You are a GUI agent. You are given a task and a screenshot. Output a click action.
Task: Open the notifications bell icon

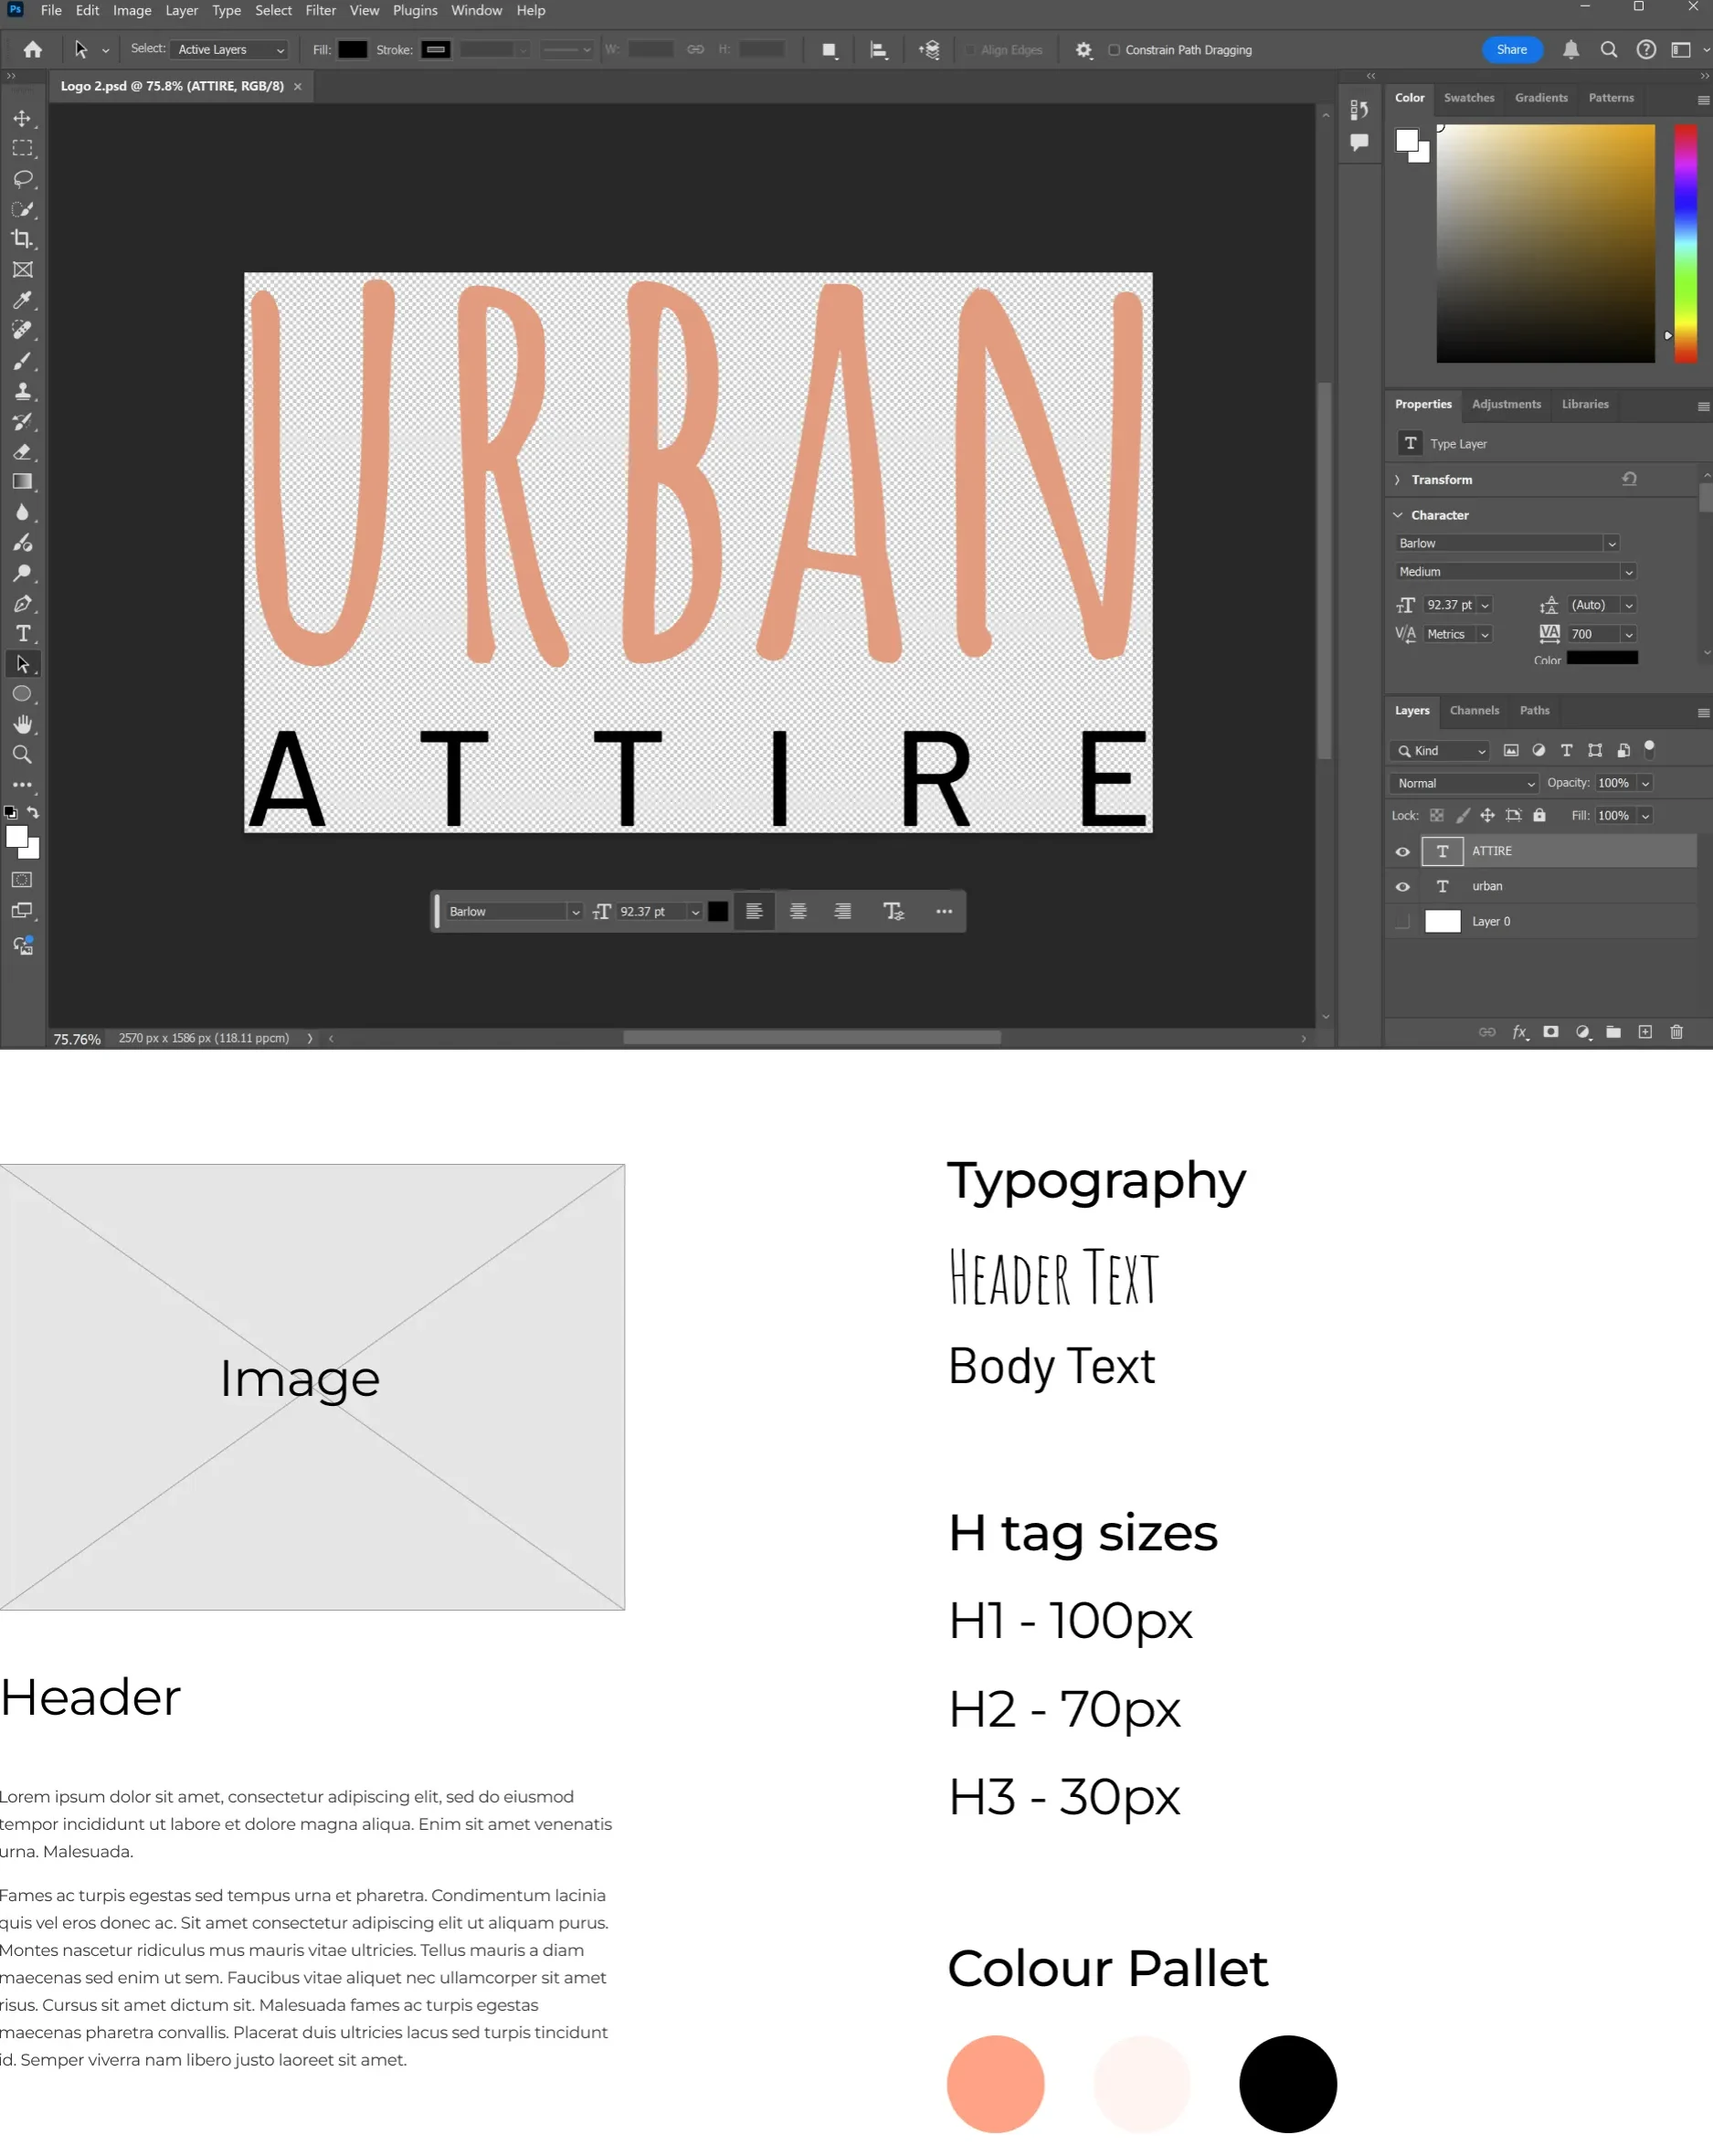1571,49
